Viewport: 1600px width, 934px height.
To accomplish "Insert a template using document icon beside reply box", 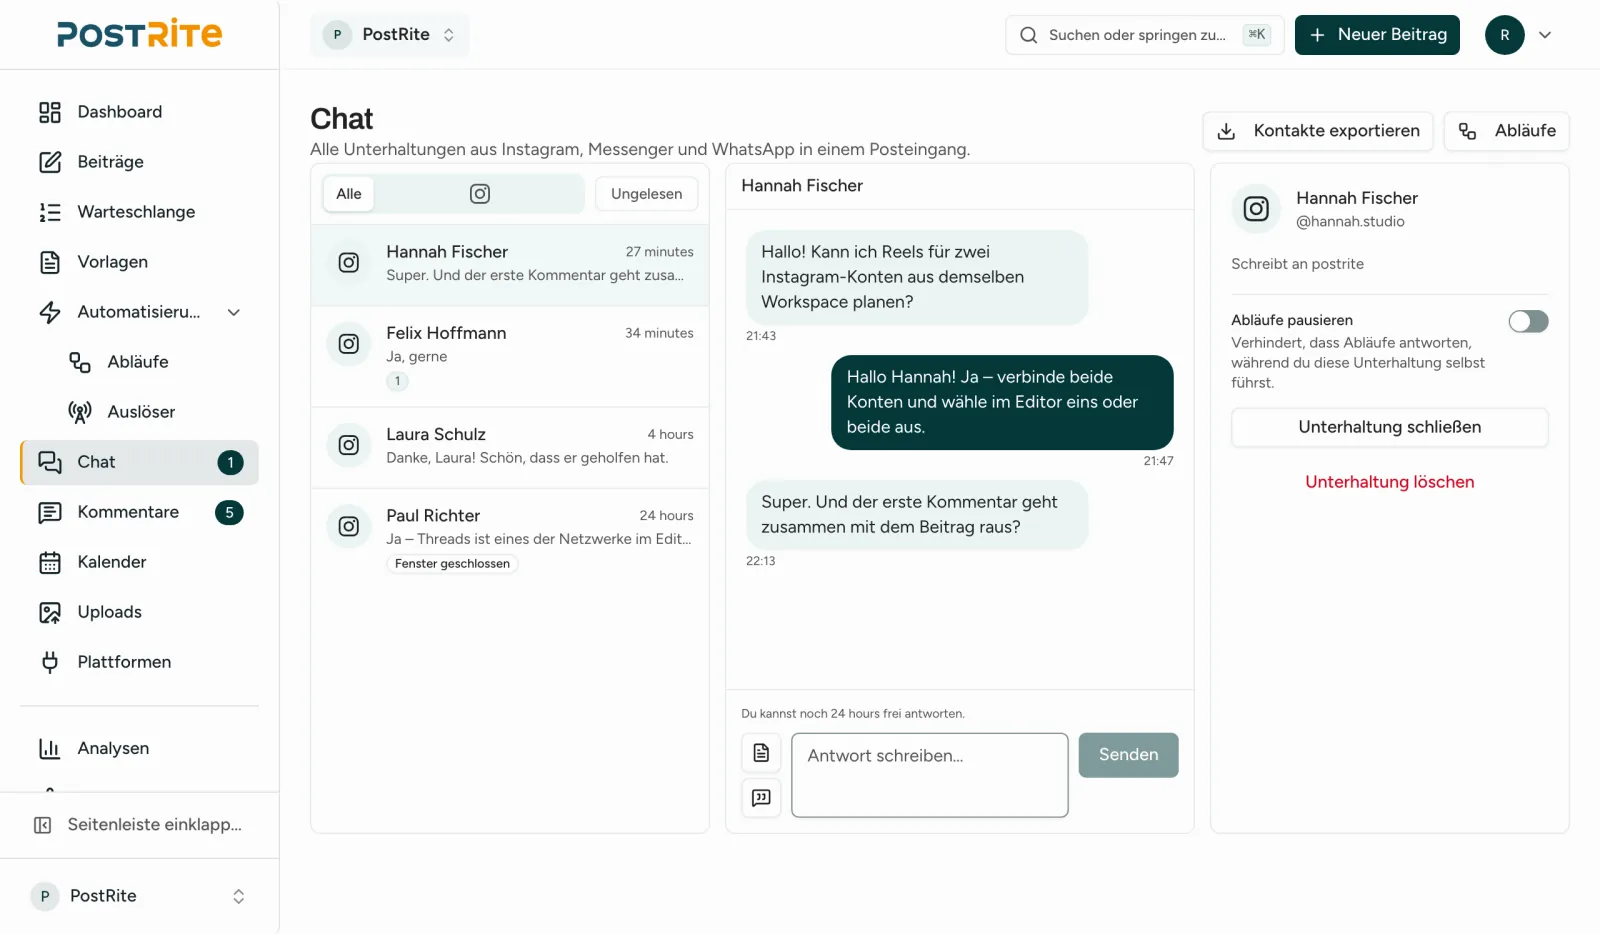I will tap(761, 753).
